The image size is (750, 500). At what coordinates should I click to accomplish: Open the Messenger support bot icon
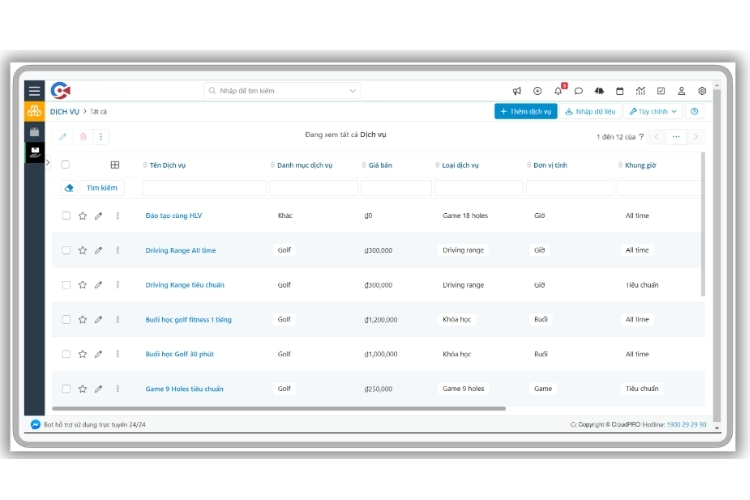click(35, 424)
